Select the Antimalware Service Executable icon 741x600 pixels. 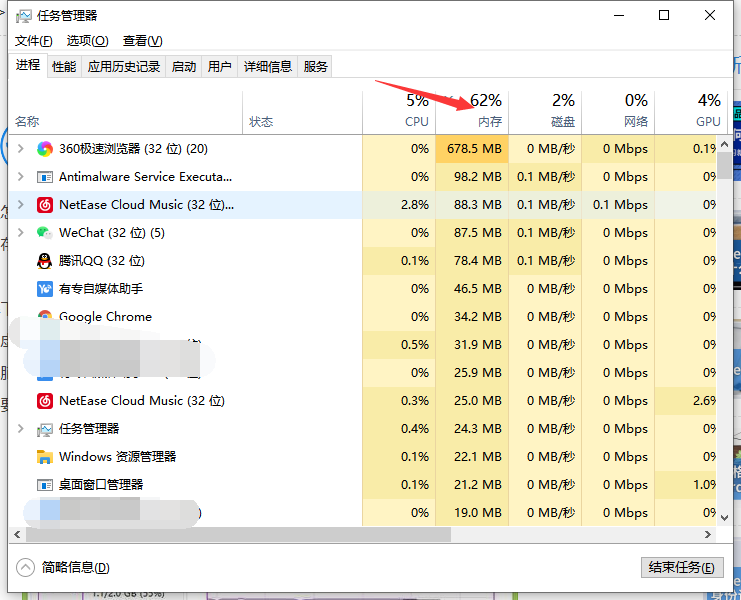click(45, 177)
